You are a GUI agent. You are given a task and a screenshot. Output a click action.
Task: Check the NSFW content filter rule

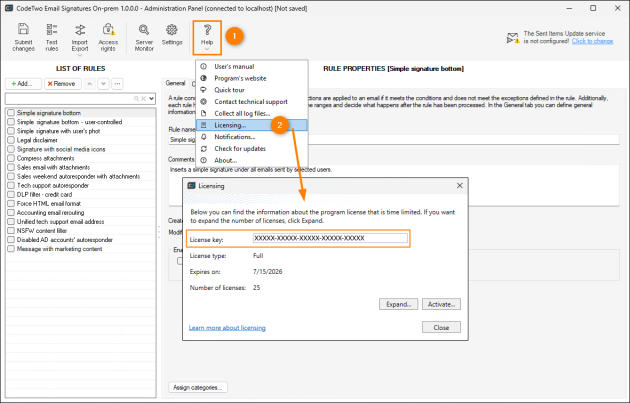click(11, 231)
